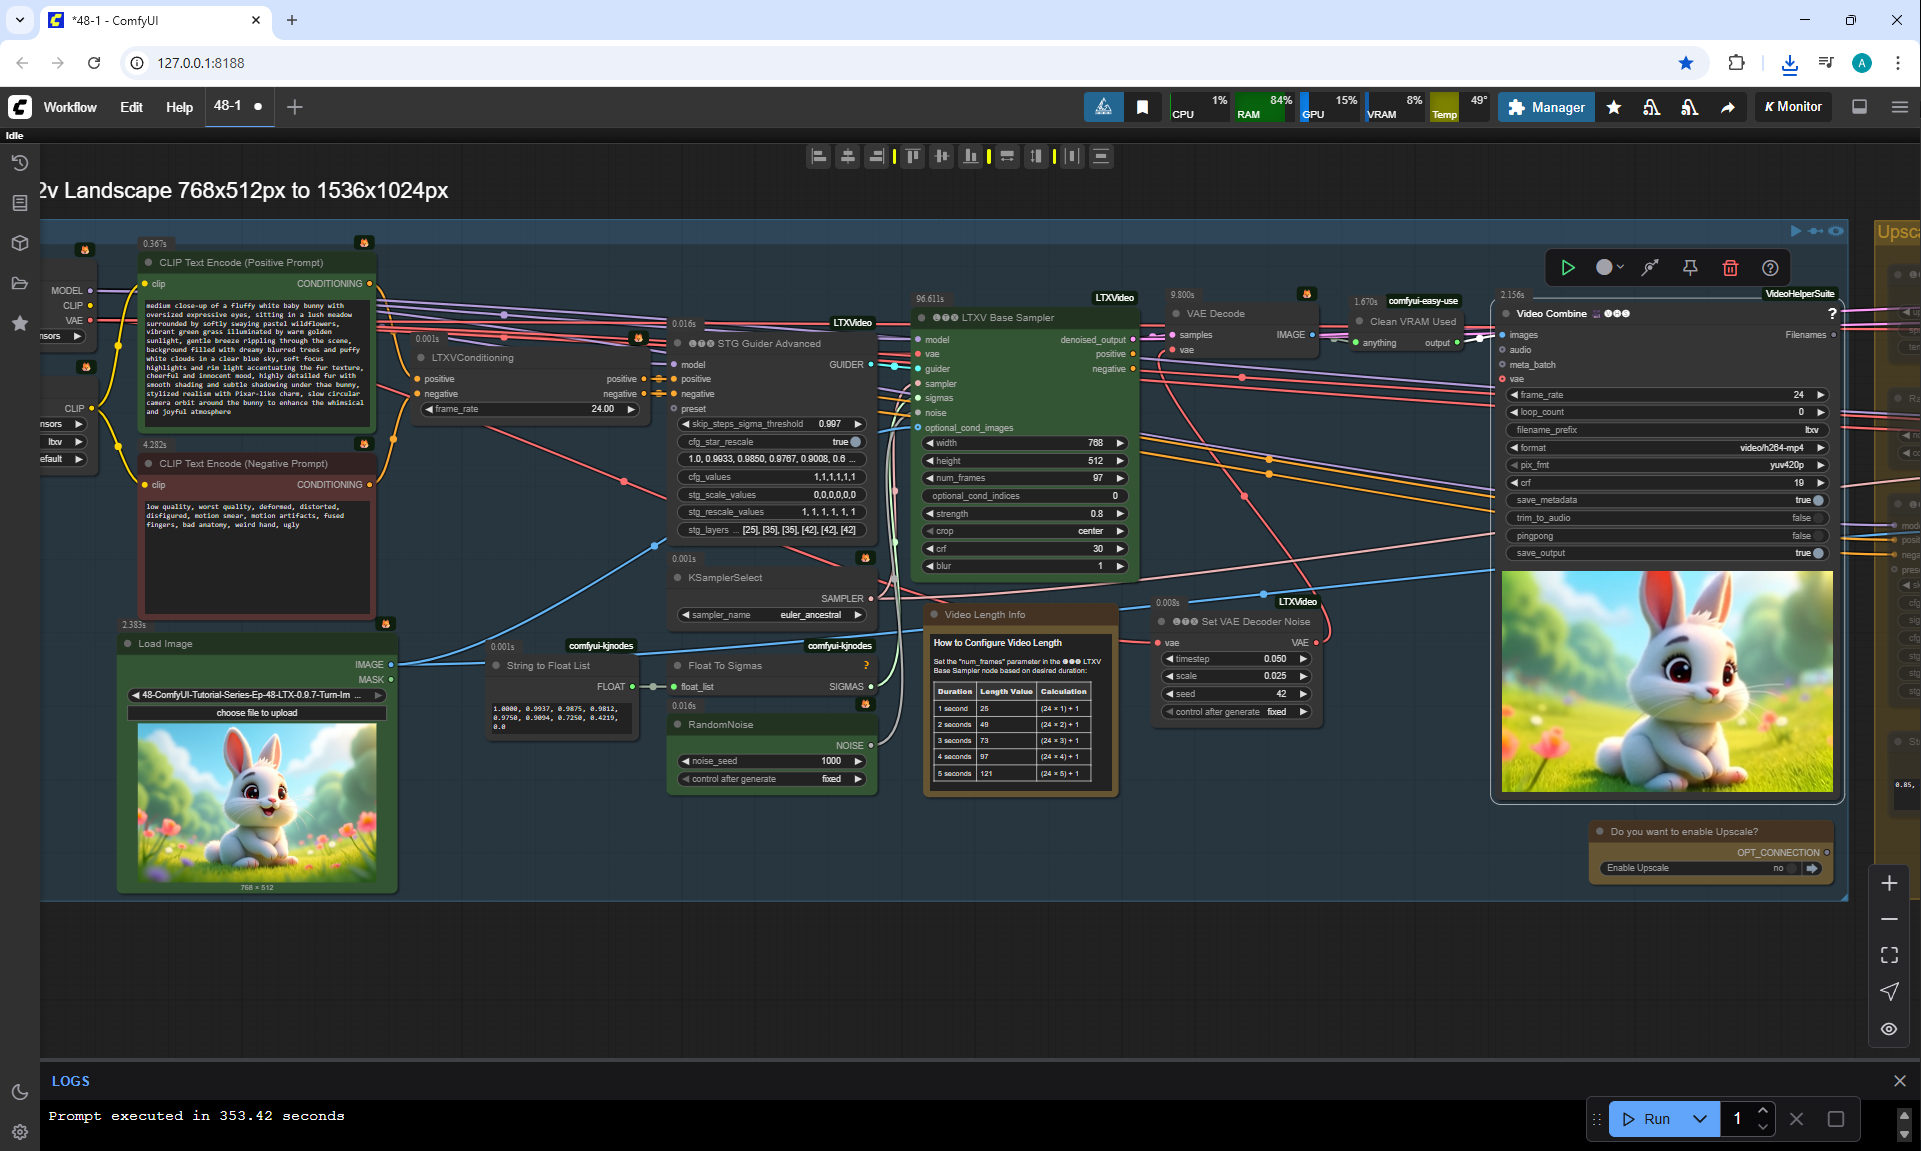Image resolution: width=1921 pixels, height=1151 pixels.
Task: Click the Manager button
Action: pyautogui.click(x=1546, y=107)
